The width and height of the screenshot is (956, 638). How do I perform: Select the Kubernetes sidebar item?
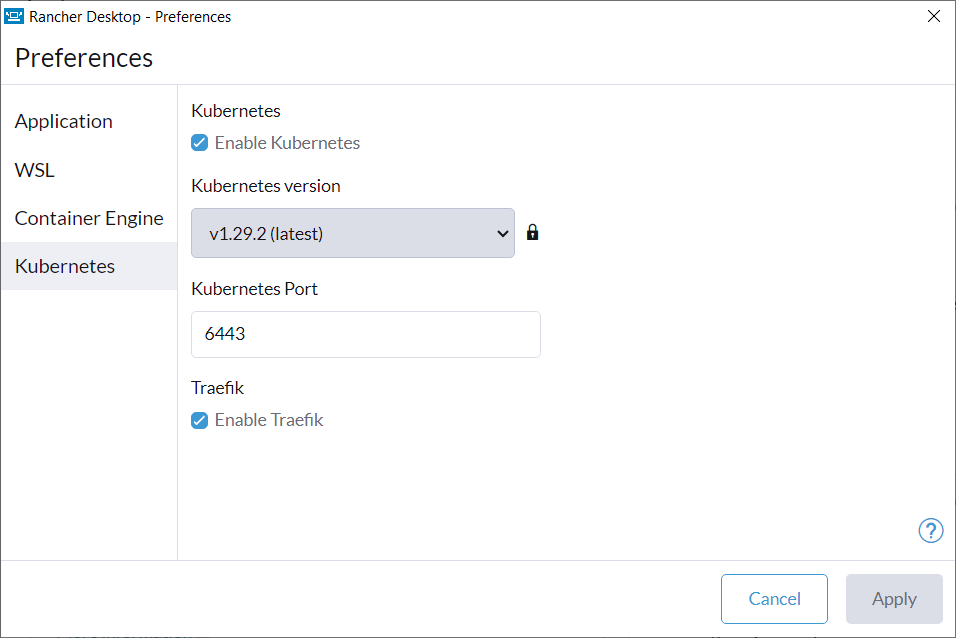(89, 266)
